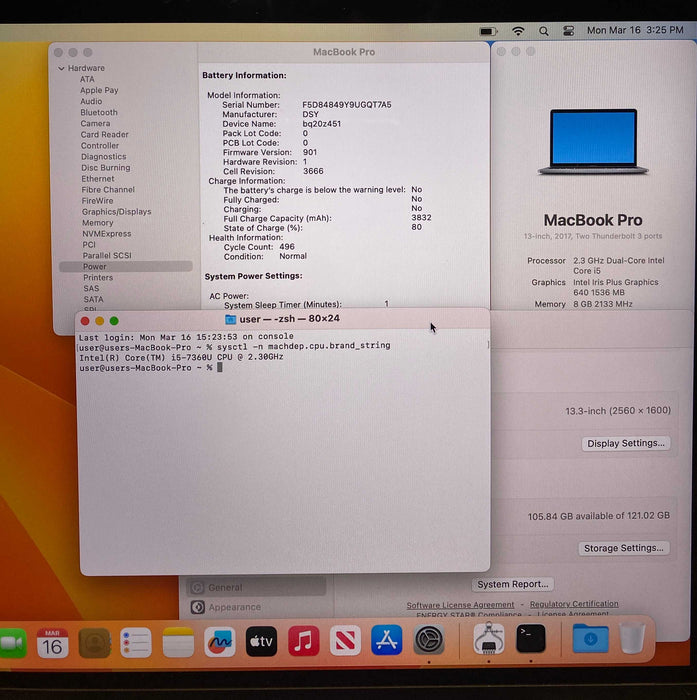This screenshot has width=697, height=700.
Task: Select ATA in the hardware list
Action: coord(87,79)
